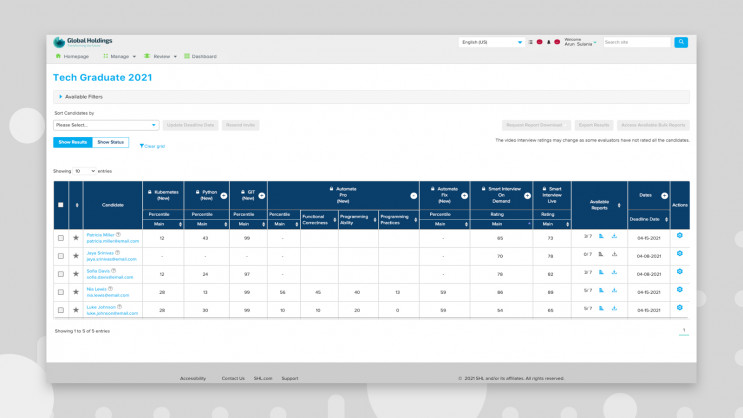
Task: Open the Sort Candidates by dropdown
Action: point(106,125)
